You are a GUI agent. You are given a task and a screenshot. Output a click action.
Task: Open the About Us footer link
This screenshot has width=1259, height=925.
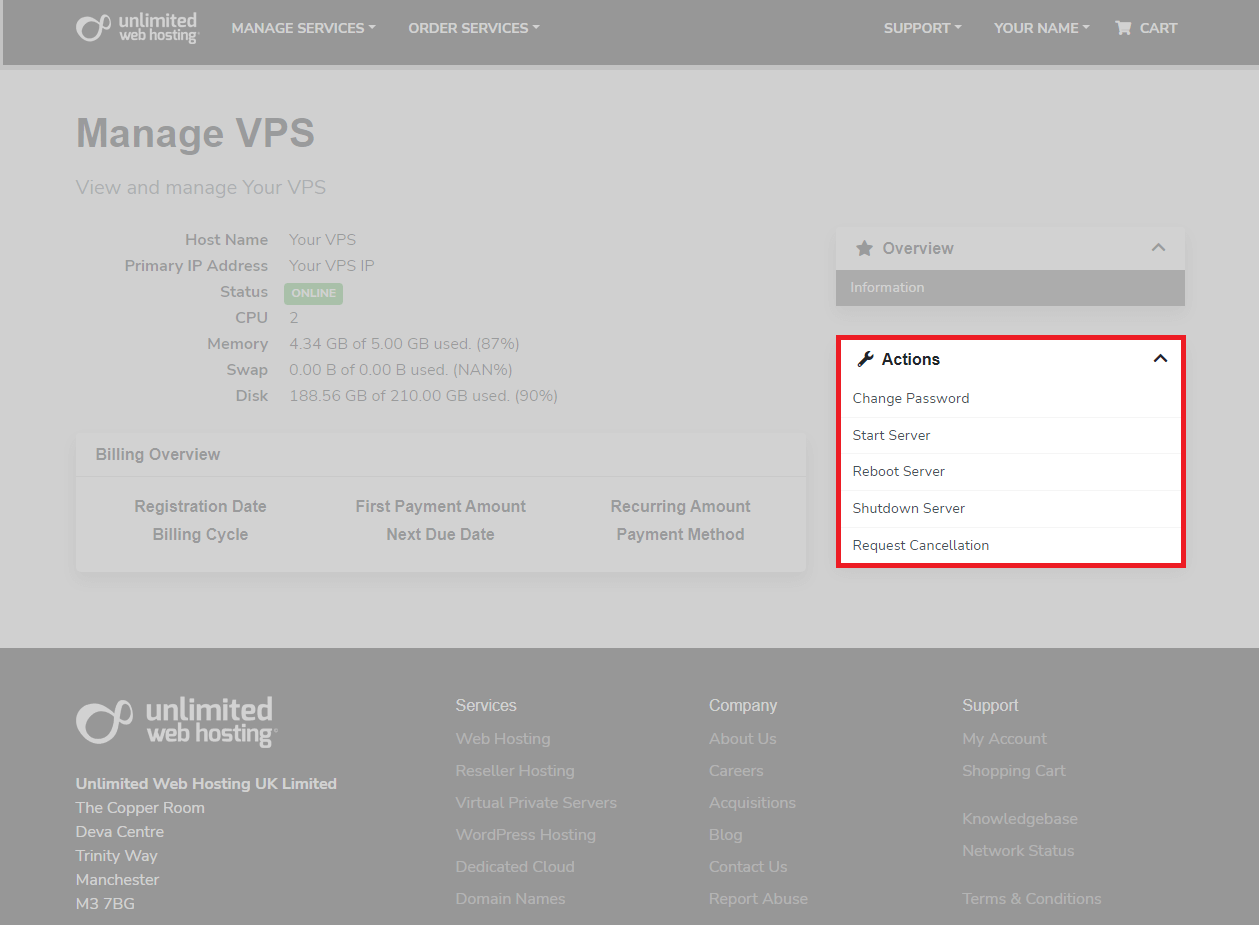[743, 739]
